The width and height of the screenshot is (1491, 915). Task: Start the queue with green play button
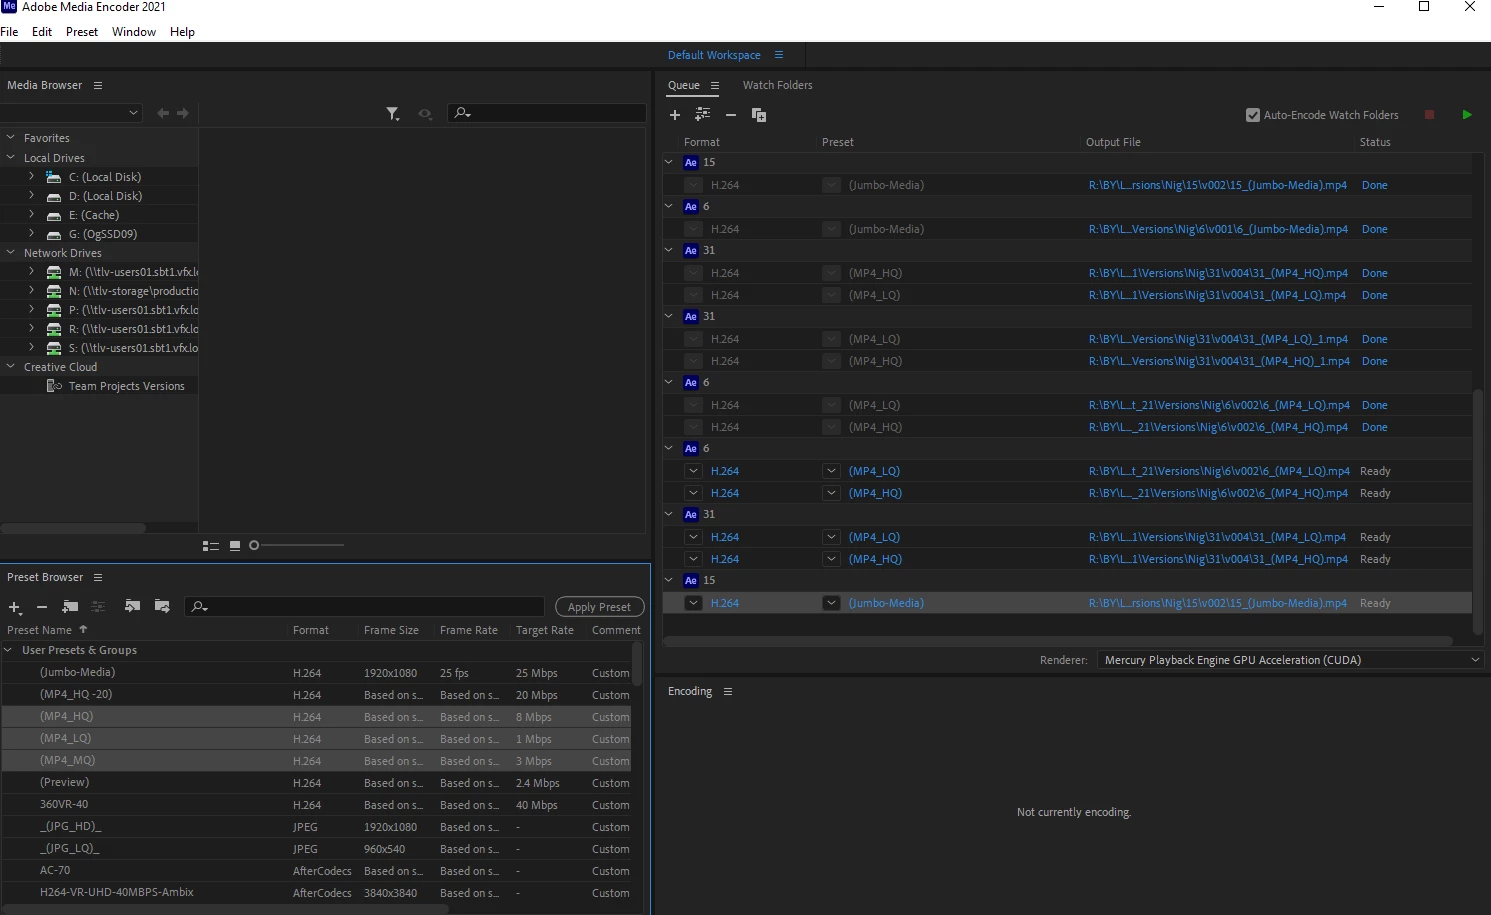[x=1467, y=115]
